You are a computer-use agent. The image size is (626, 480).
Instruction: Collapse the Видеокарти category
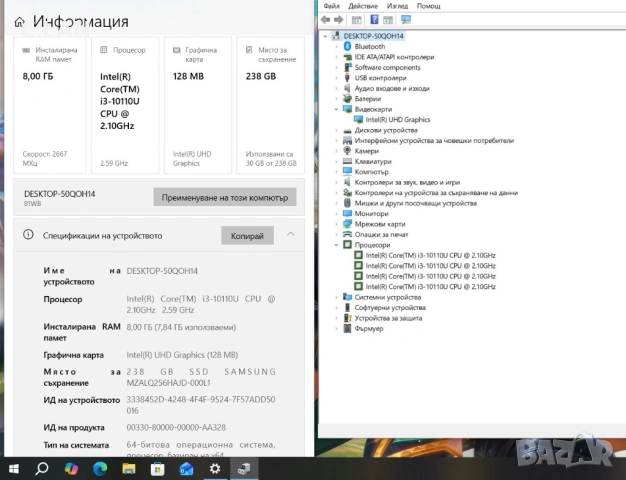point(336,109)
